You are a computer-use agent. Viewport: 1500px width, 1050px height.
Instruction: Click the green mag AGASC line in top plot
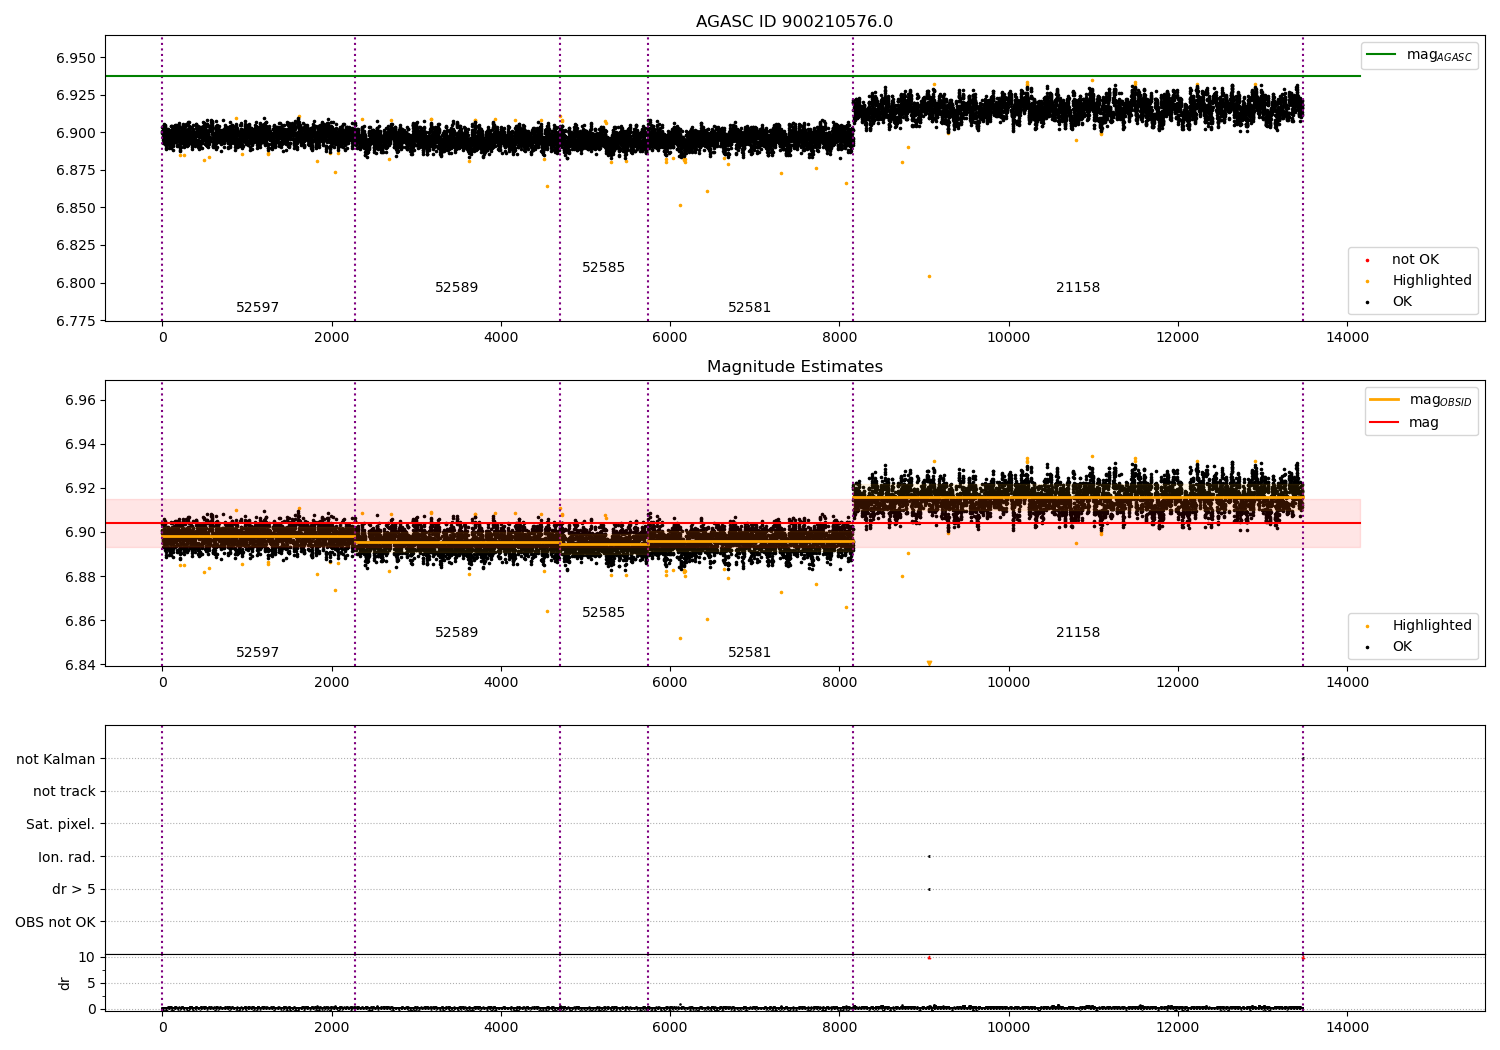click(732, 76)
